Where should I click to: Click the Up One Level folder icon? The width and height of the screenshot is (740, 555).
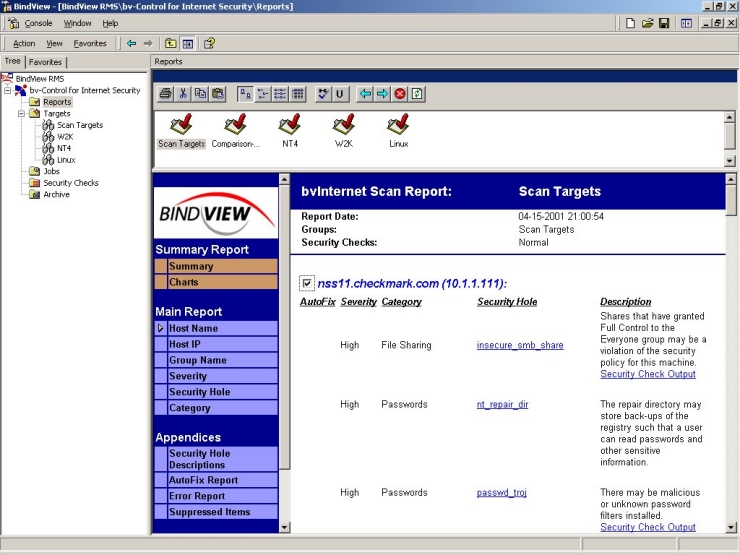tap(170, 43)
